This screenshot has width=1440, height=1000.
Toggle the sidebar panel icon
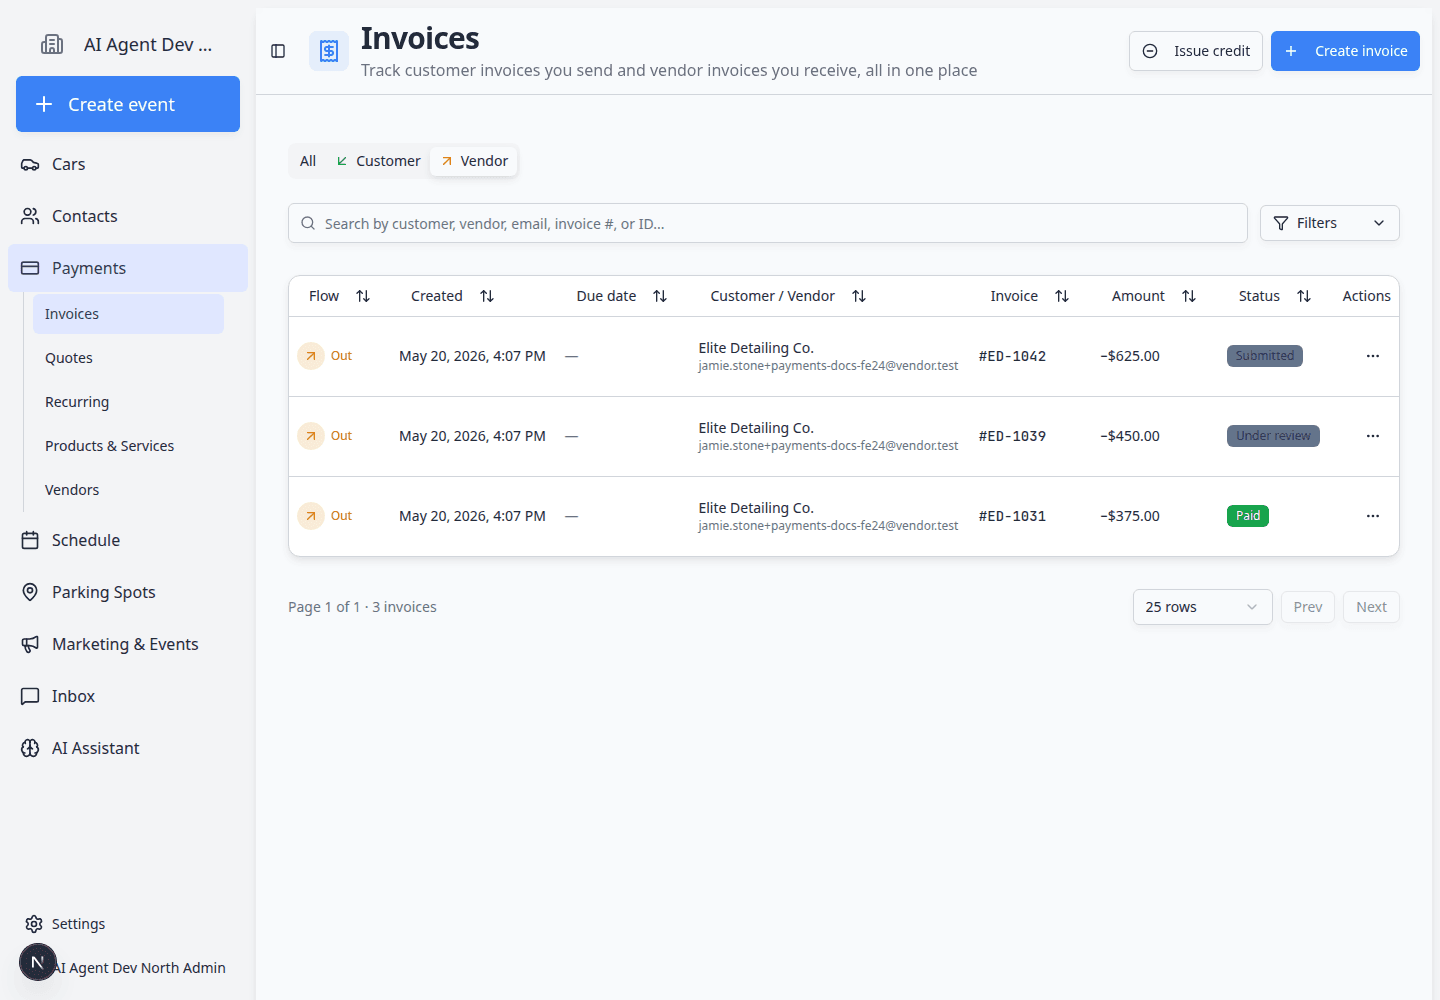coord(278,51)
